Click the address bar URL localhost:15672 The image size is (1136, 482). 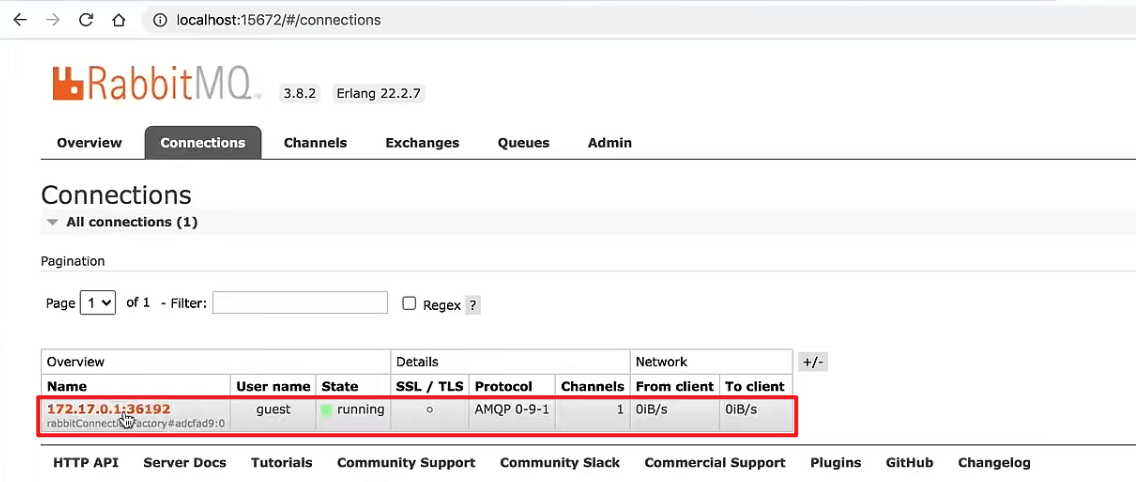coord(278,20)
